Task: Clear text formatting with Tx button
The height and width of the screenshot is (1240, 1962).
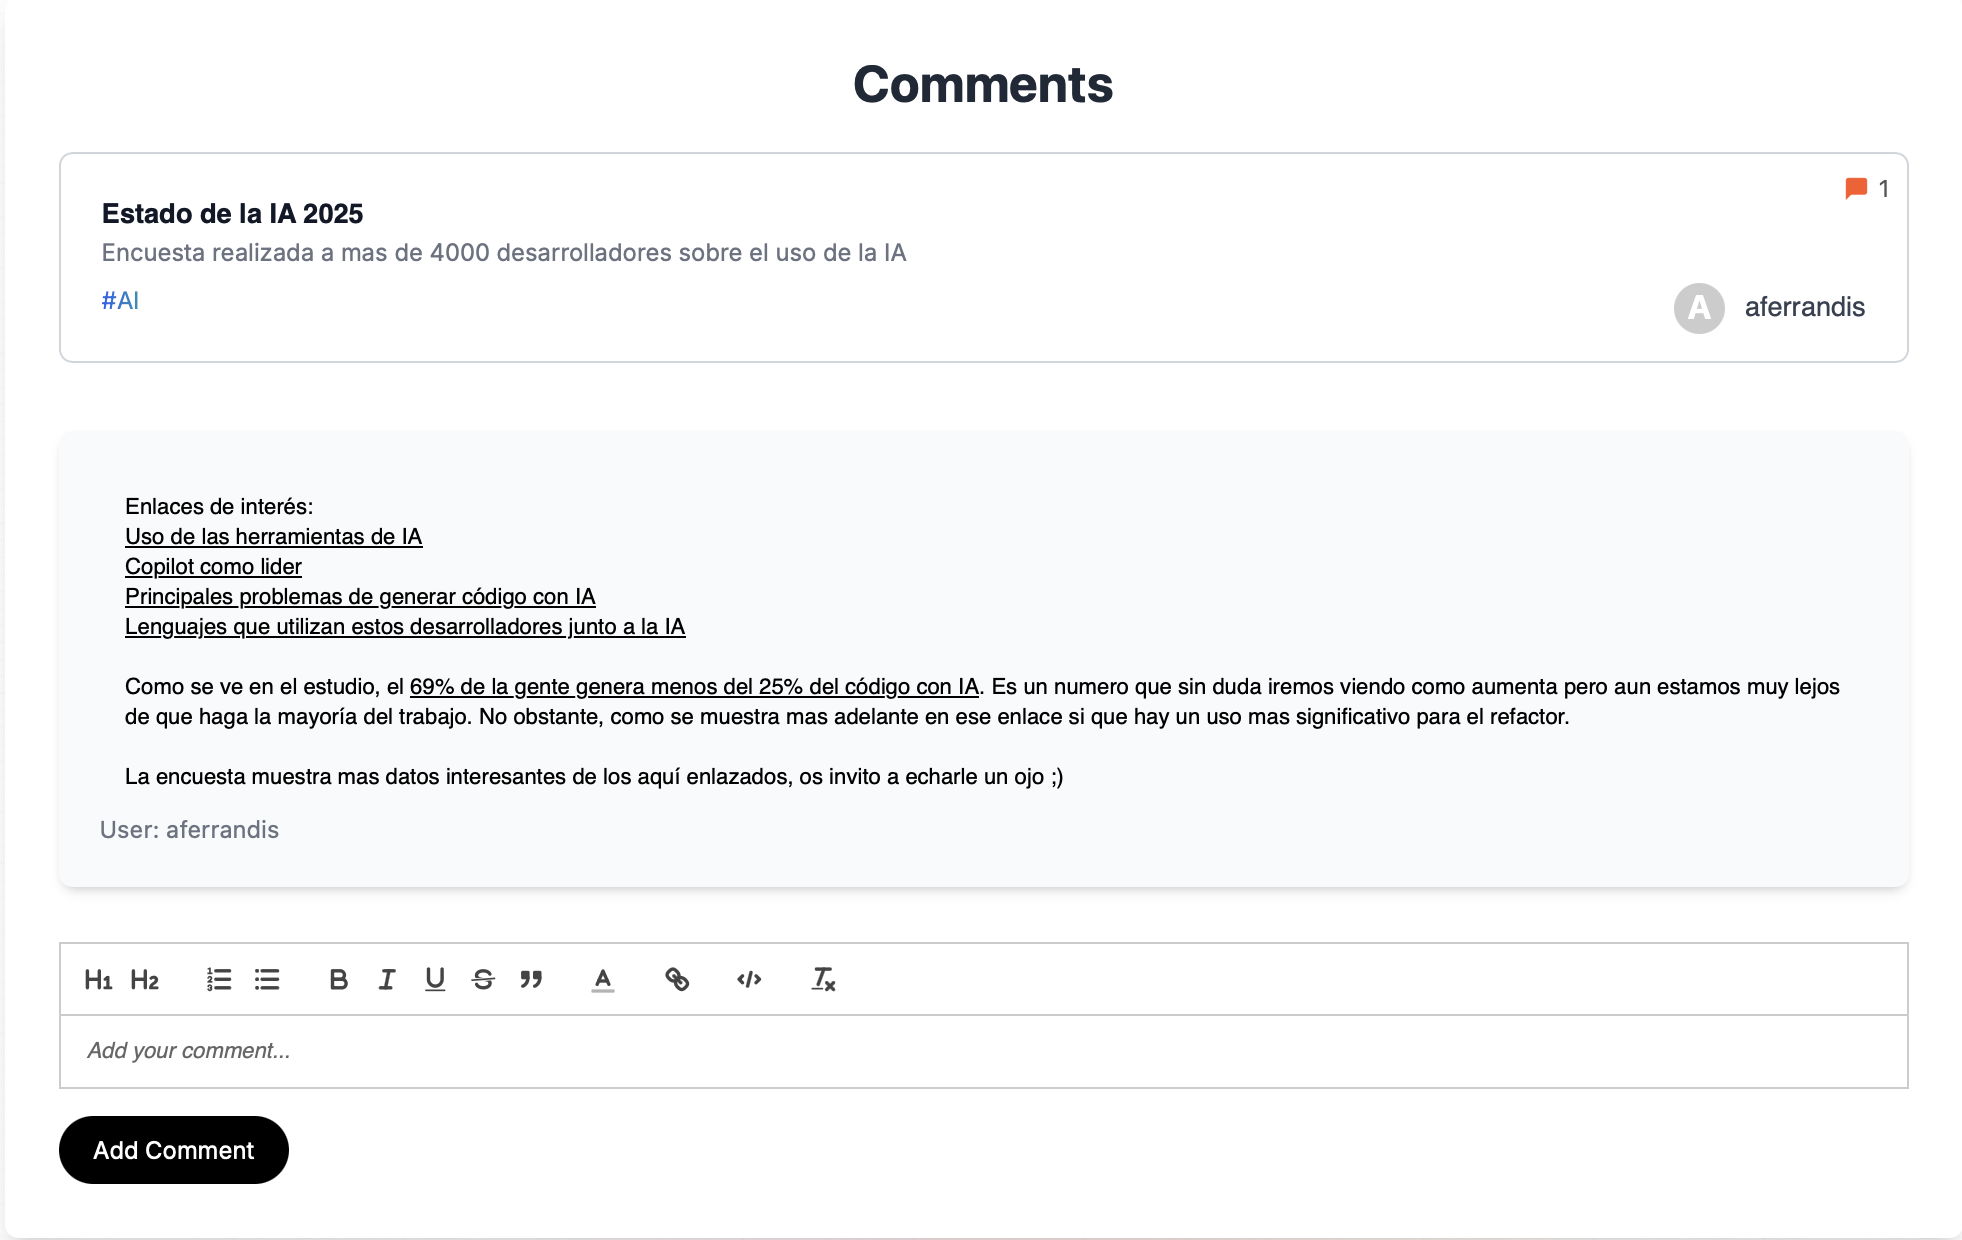Action: click(x=822, y=980)
